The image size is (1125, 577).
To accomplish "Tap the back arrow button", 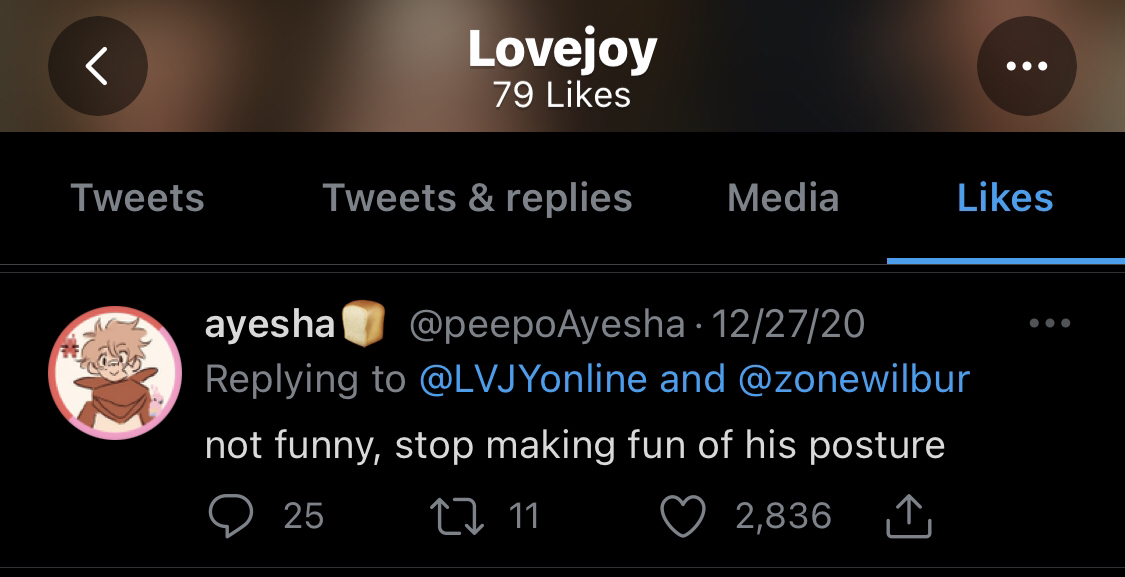I will pyautogui.click(x=97, y=67).
